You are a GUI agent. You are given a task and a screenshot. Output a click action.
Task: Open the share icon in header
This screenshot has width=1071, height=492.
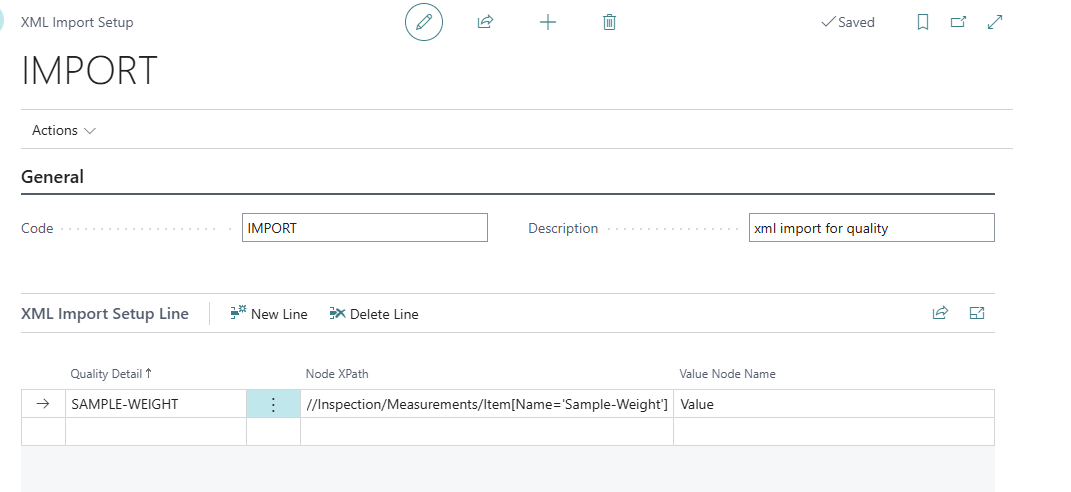coord(485,22)
